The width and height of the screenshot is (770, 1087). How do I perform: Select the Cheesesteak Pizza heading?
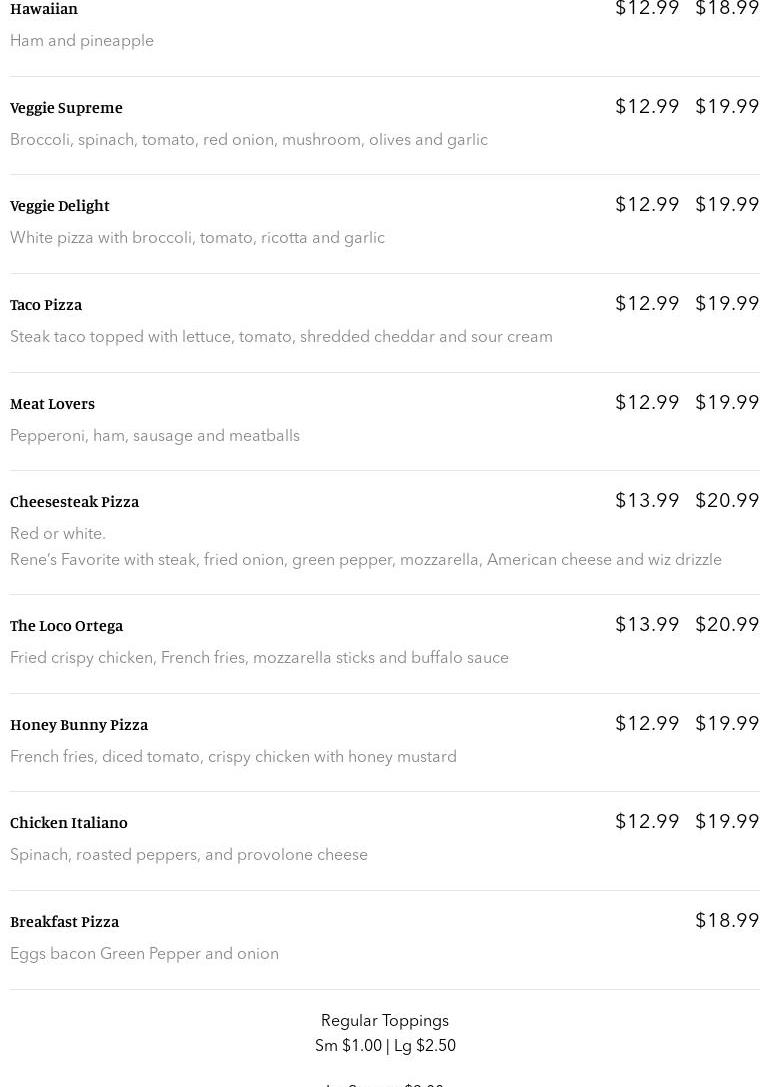click(74, 501)
